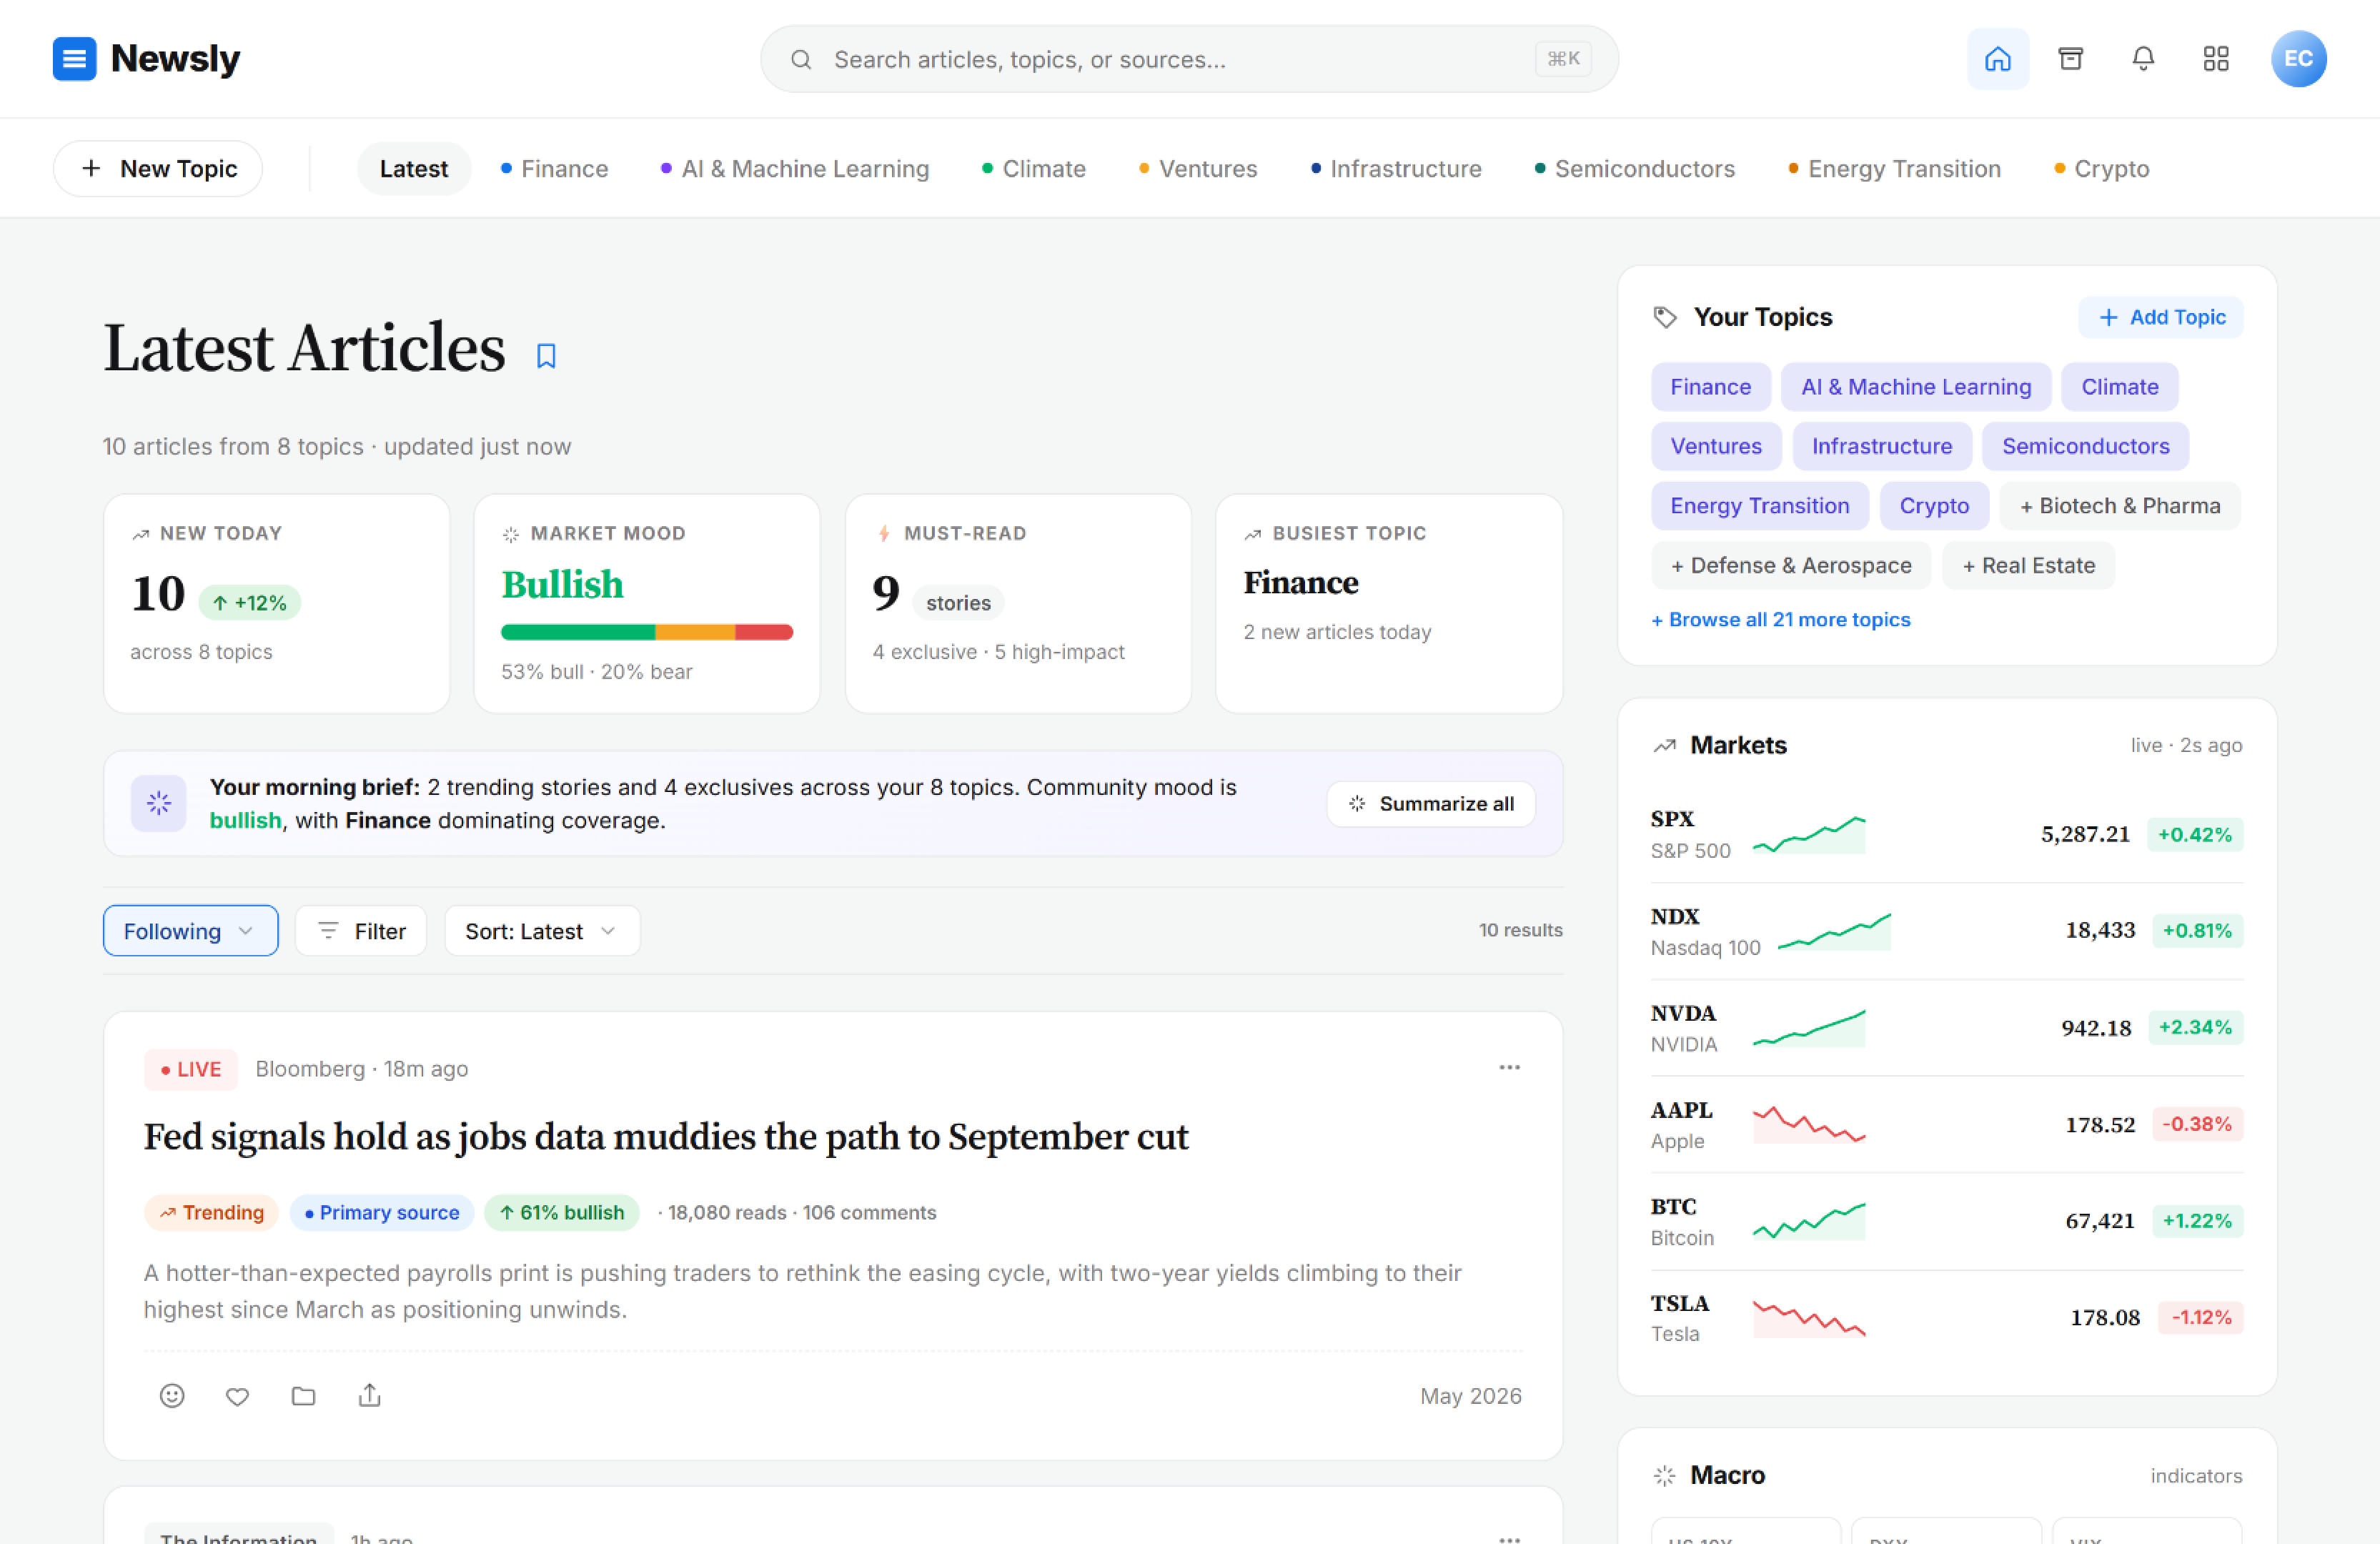The height and width of the screenshot is (1544, 2380).
Task: Open the archive box icon in header
Action: pos(2070,59)
